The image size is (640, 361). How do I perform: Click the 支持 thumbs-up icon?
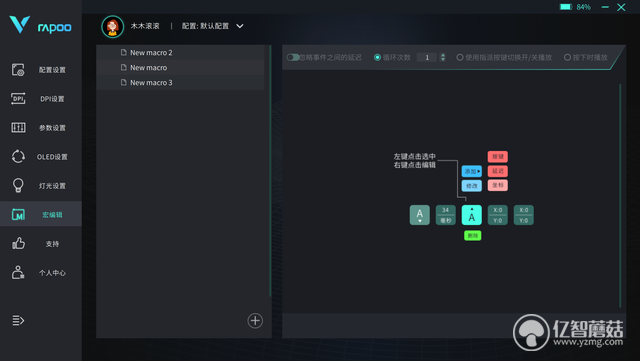point(18,243)
